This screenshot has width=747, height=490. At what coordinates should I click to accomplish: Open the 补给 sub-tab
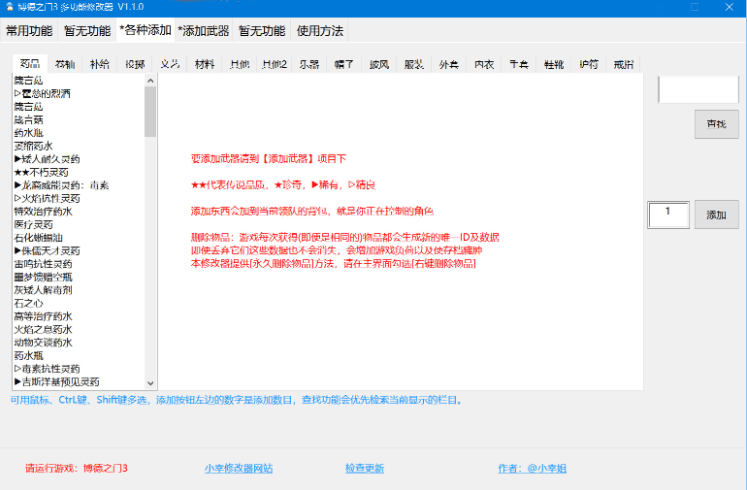click(x=100, y=64)
